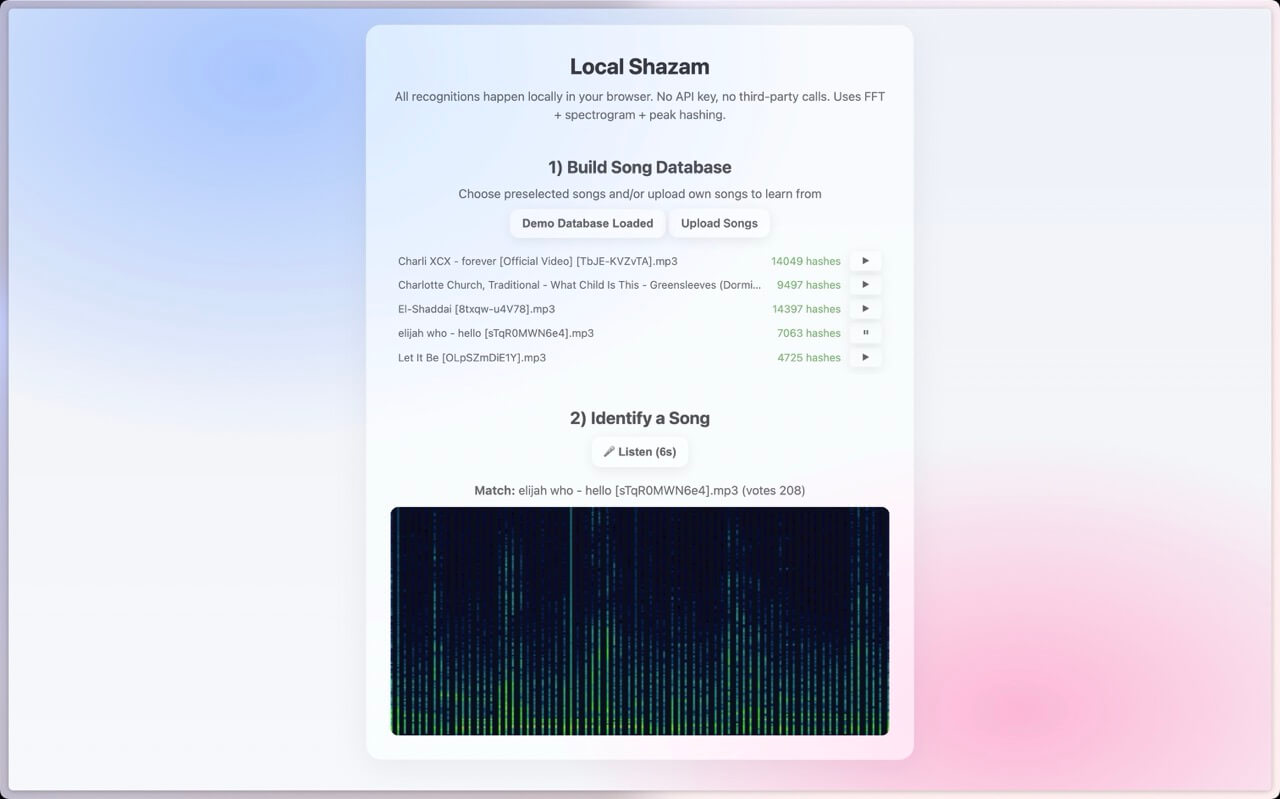Screen dimensions: 1280x799
Task: Start listening with the Listen (6s) button
Action: (640, 452)
